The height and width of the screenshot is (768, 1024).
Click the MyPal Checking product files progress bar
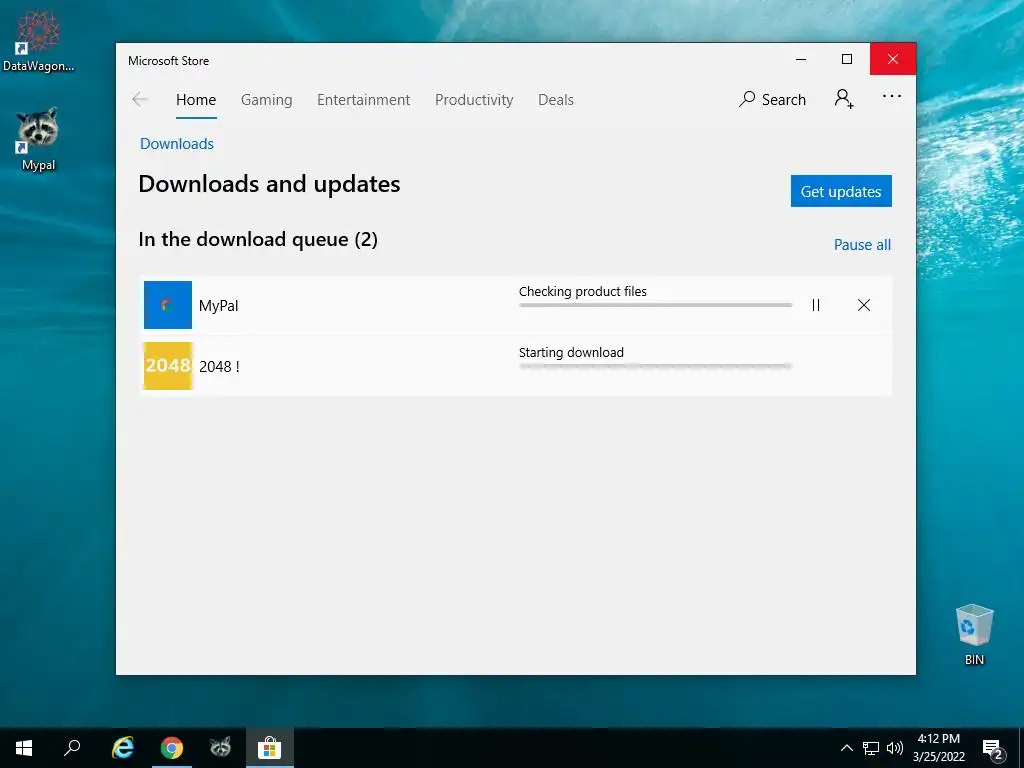click(655, 305)
